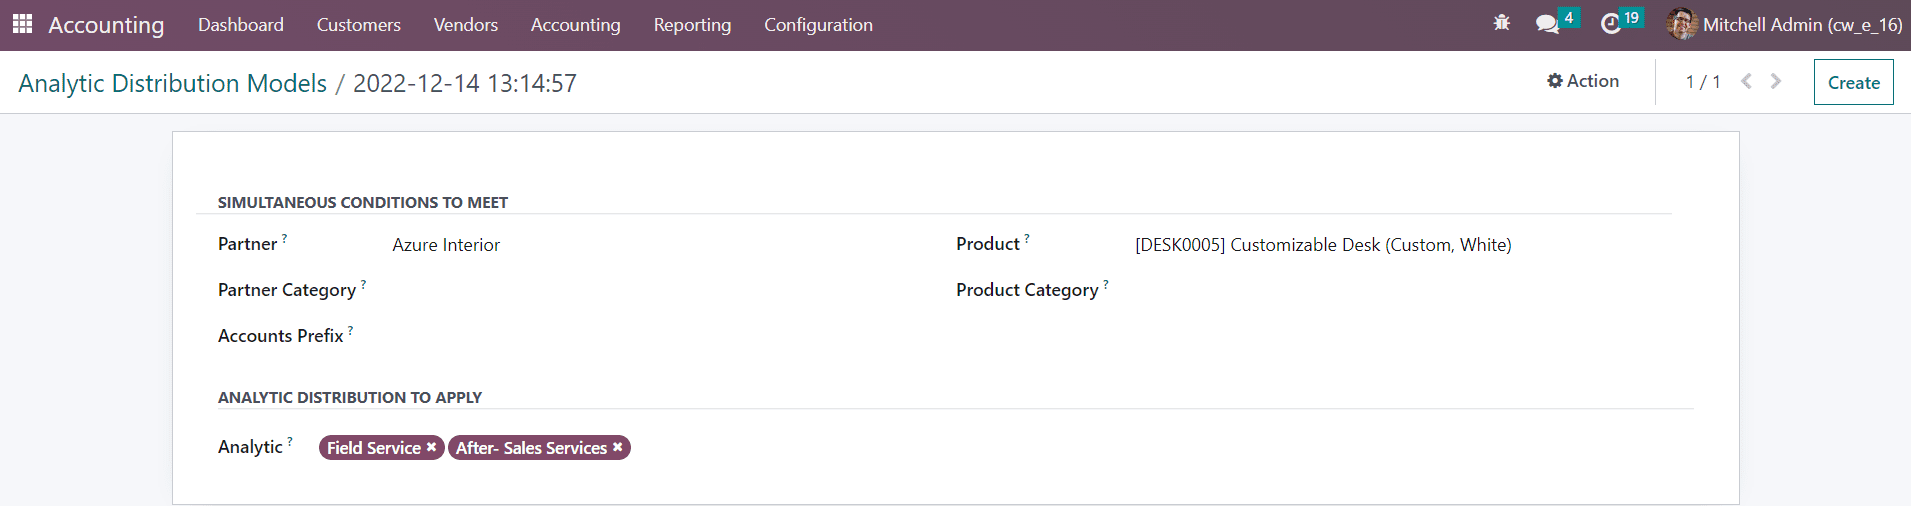Click the Create button
The image size is (1911, 506).
(1853, 83)
